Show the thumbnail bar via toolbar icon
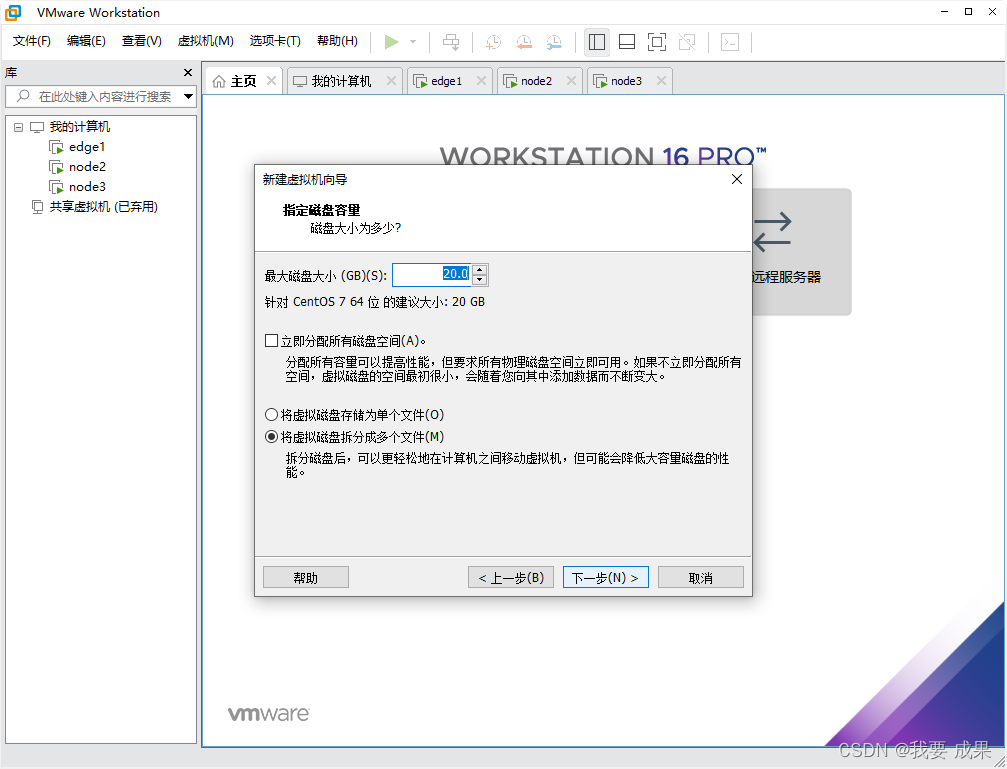1007x769 pixels. [627, 42]
